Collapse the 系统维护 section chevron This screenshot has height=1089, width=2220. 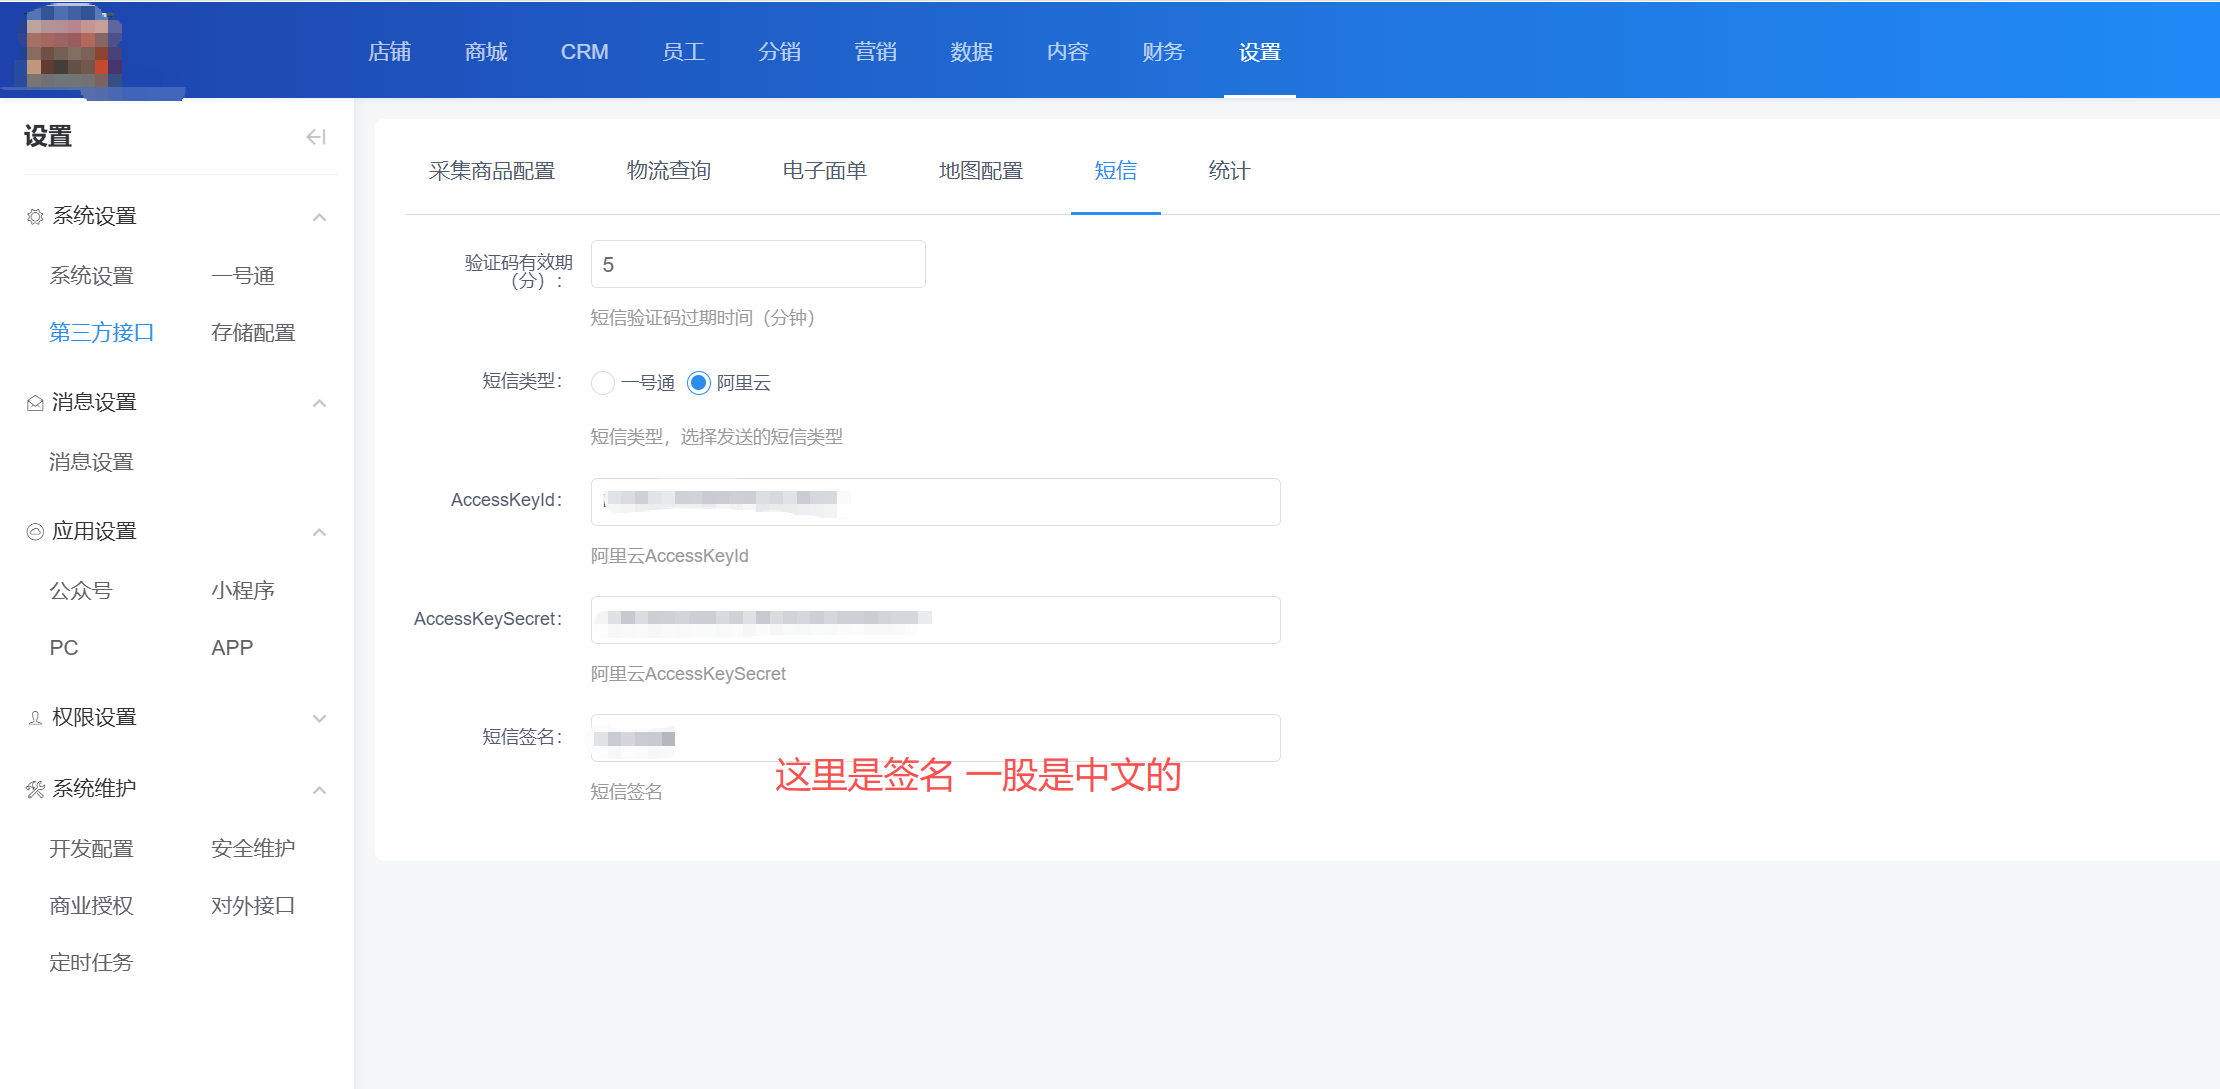(319, 790)
